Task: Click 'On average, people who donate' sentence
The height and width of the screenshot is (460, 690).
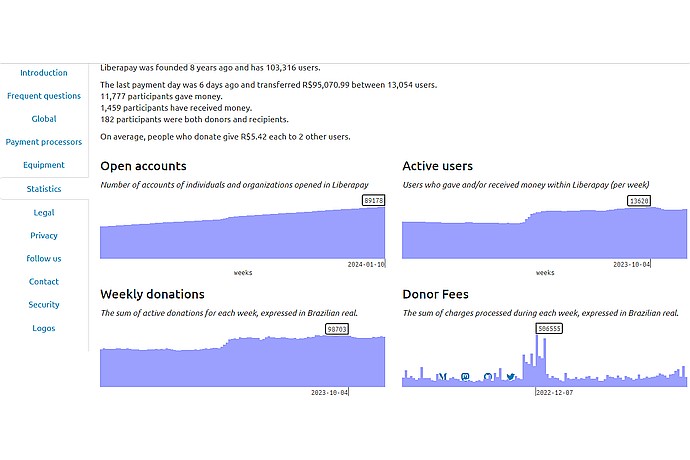Action: (x=225, y=136)
